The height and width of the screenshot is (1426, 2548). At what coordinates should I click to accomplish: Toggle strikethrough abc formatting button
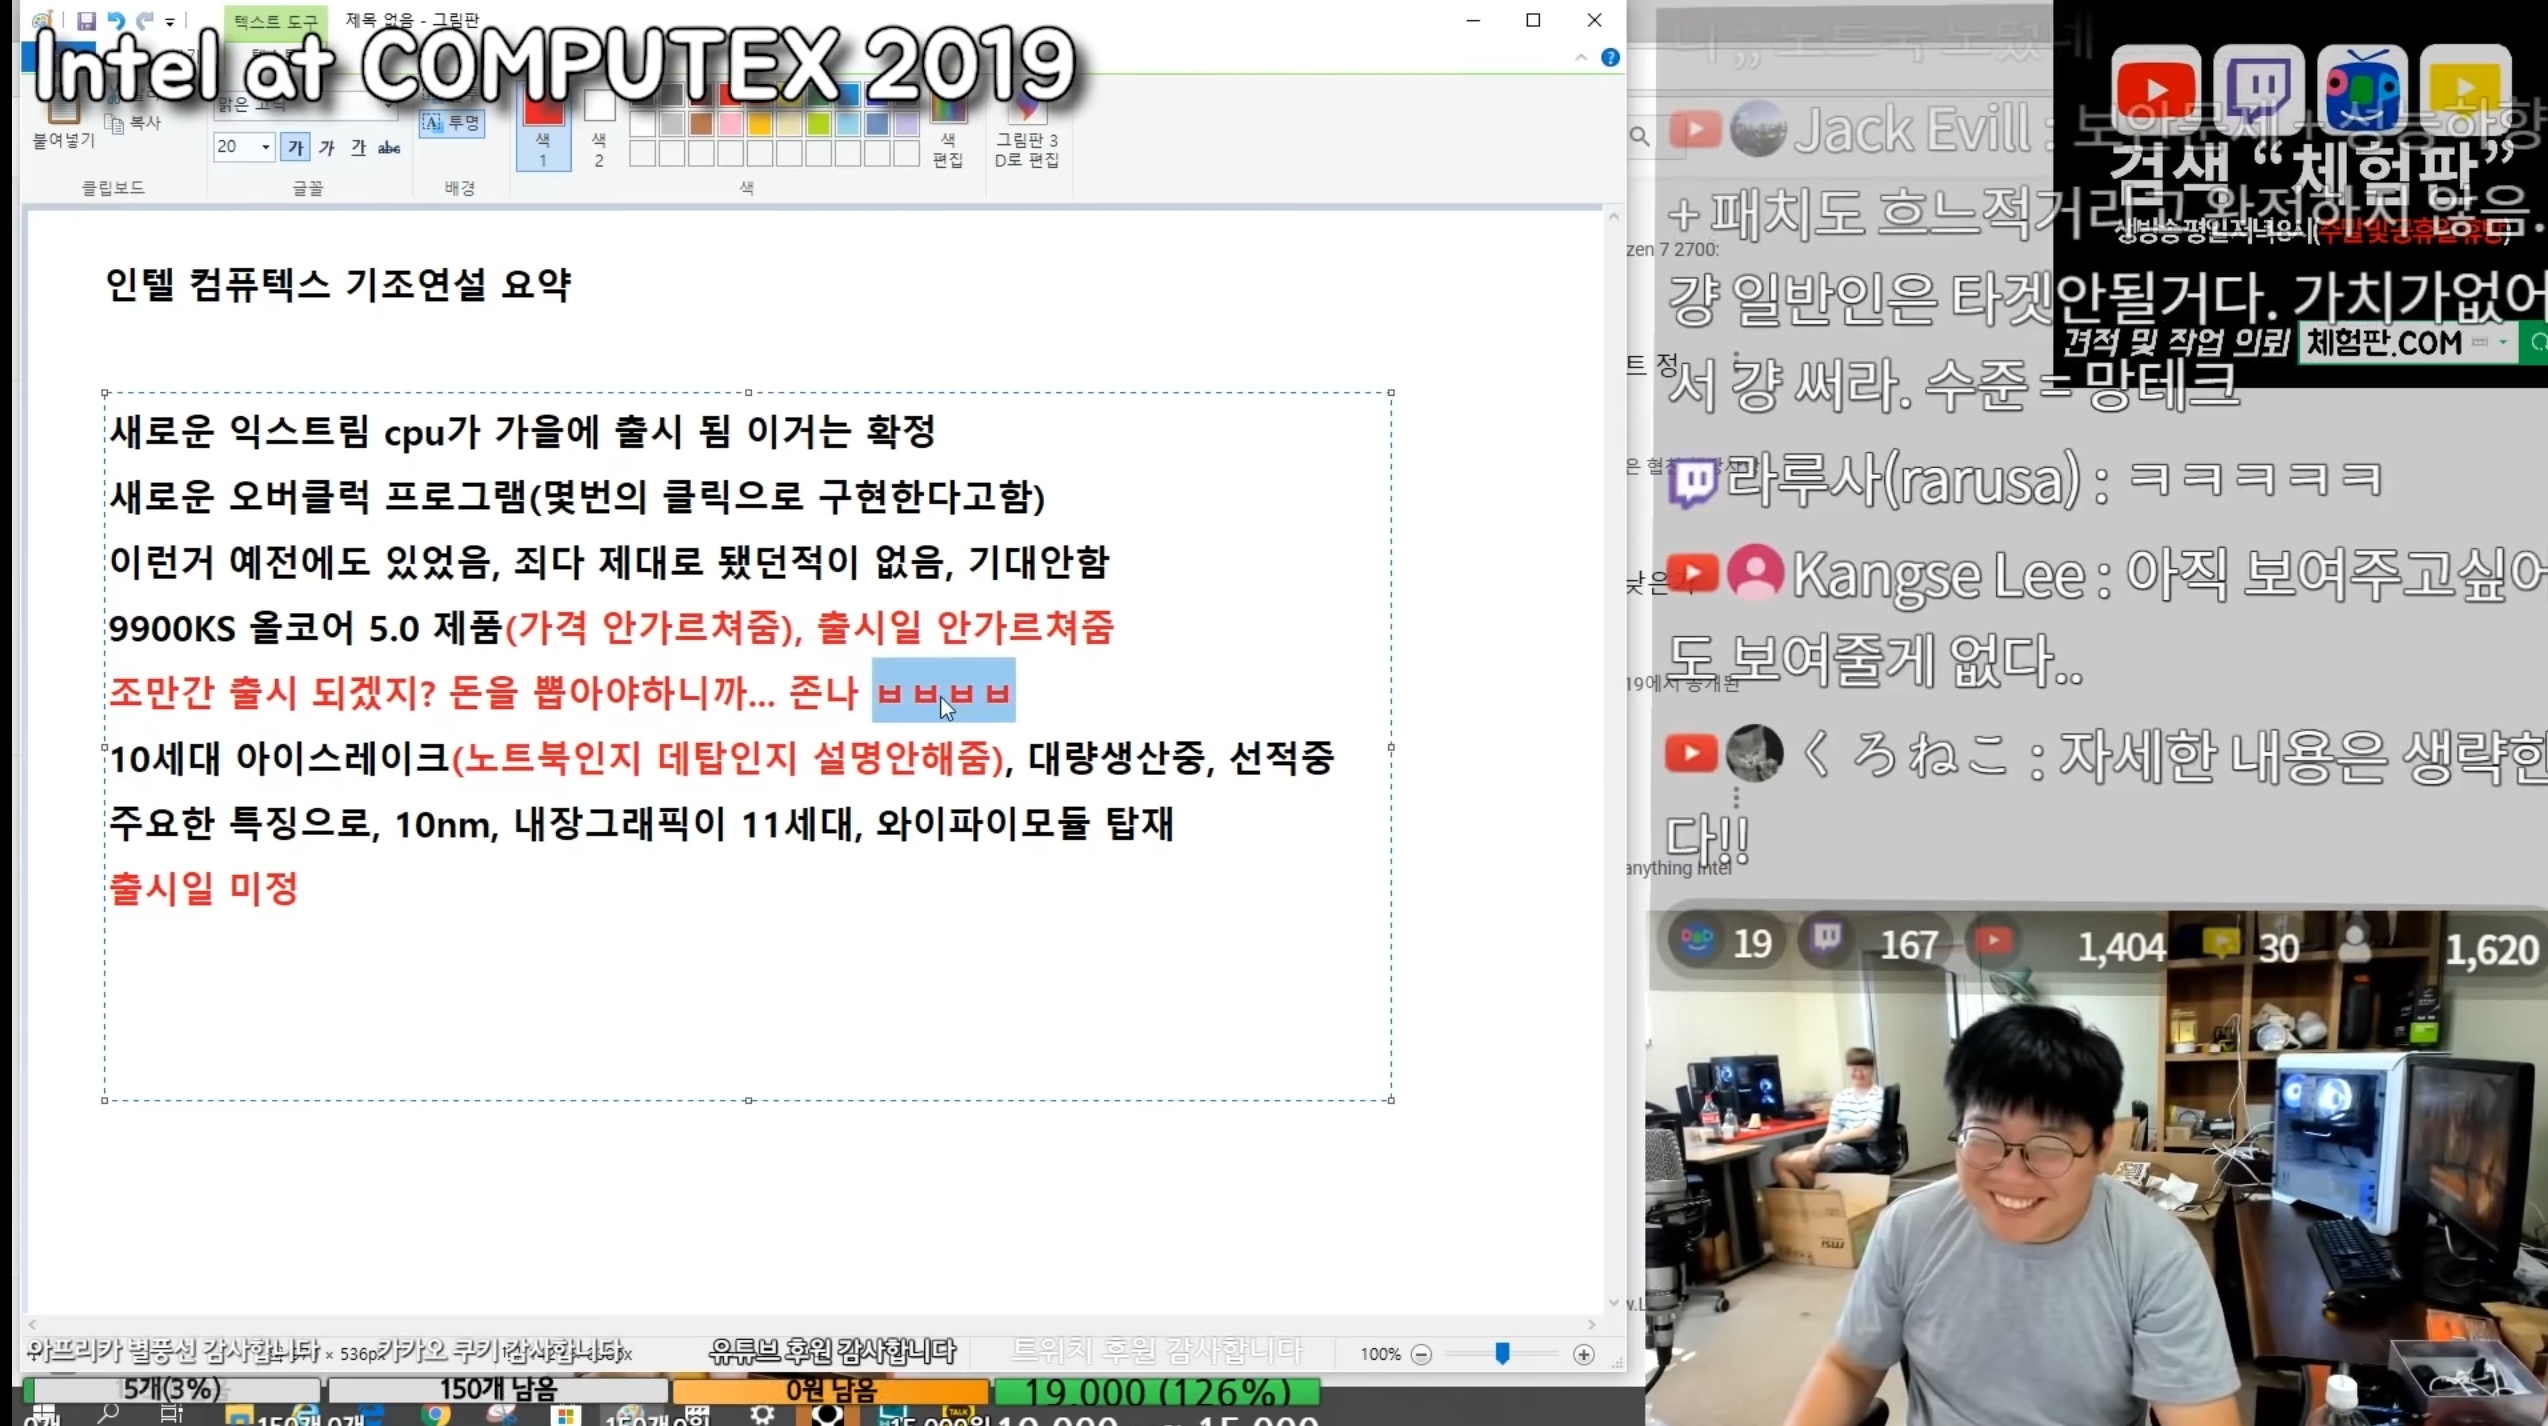point(389,148)
